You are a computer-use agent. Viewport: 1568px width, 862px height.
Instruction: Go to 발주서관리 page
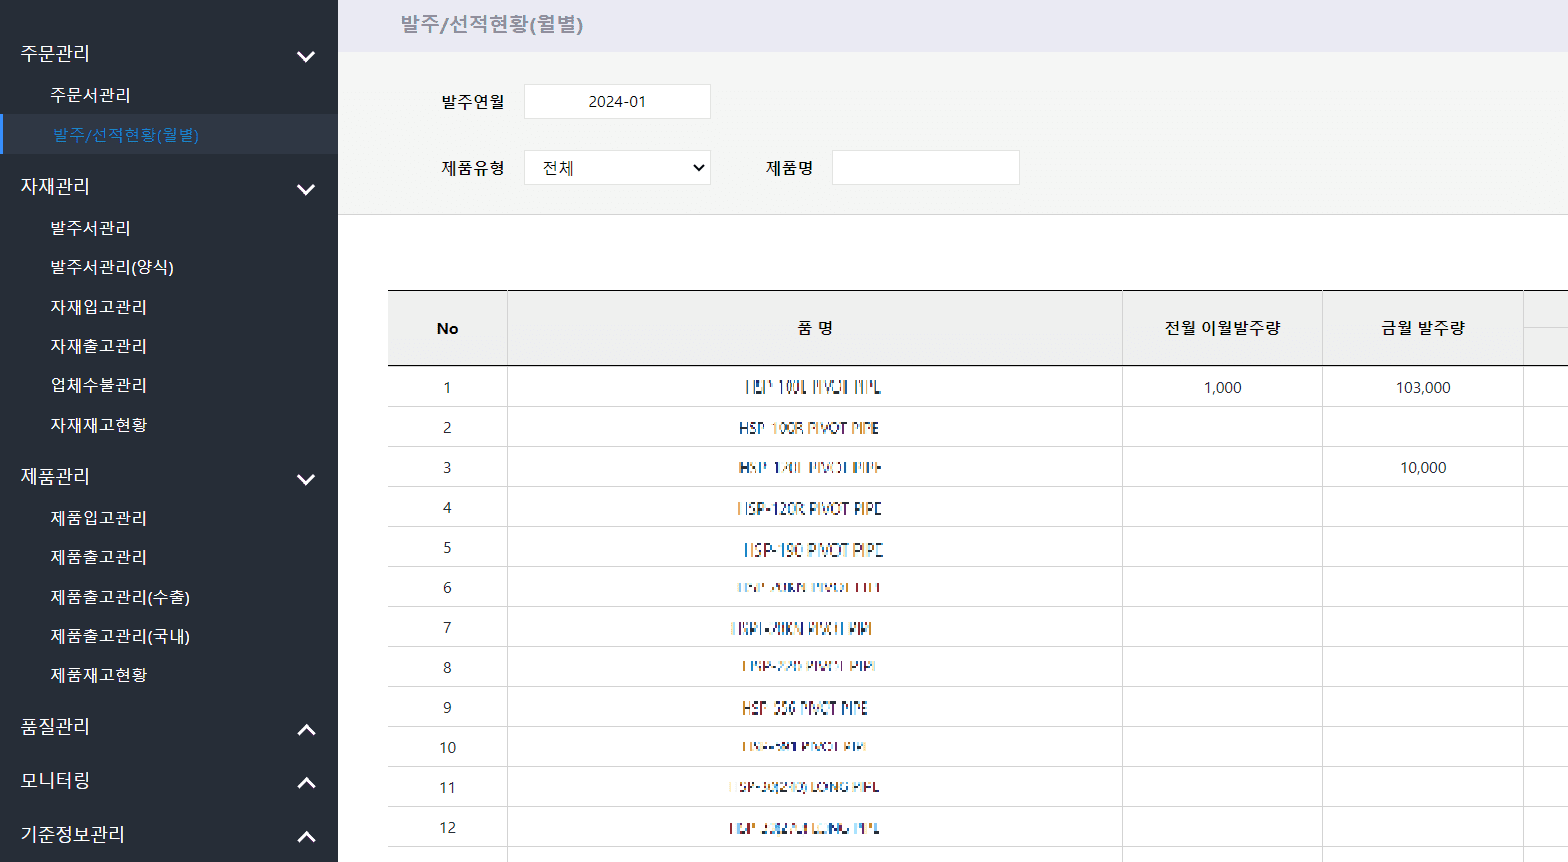coord(90,228)
